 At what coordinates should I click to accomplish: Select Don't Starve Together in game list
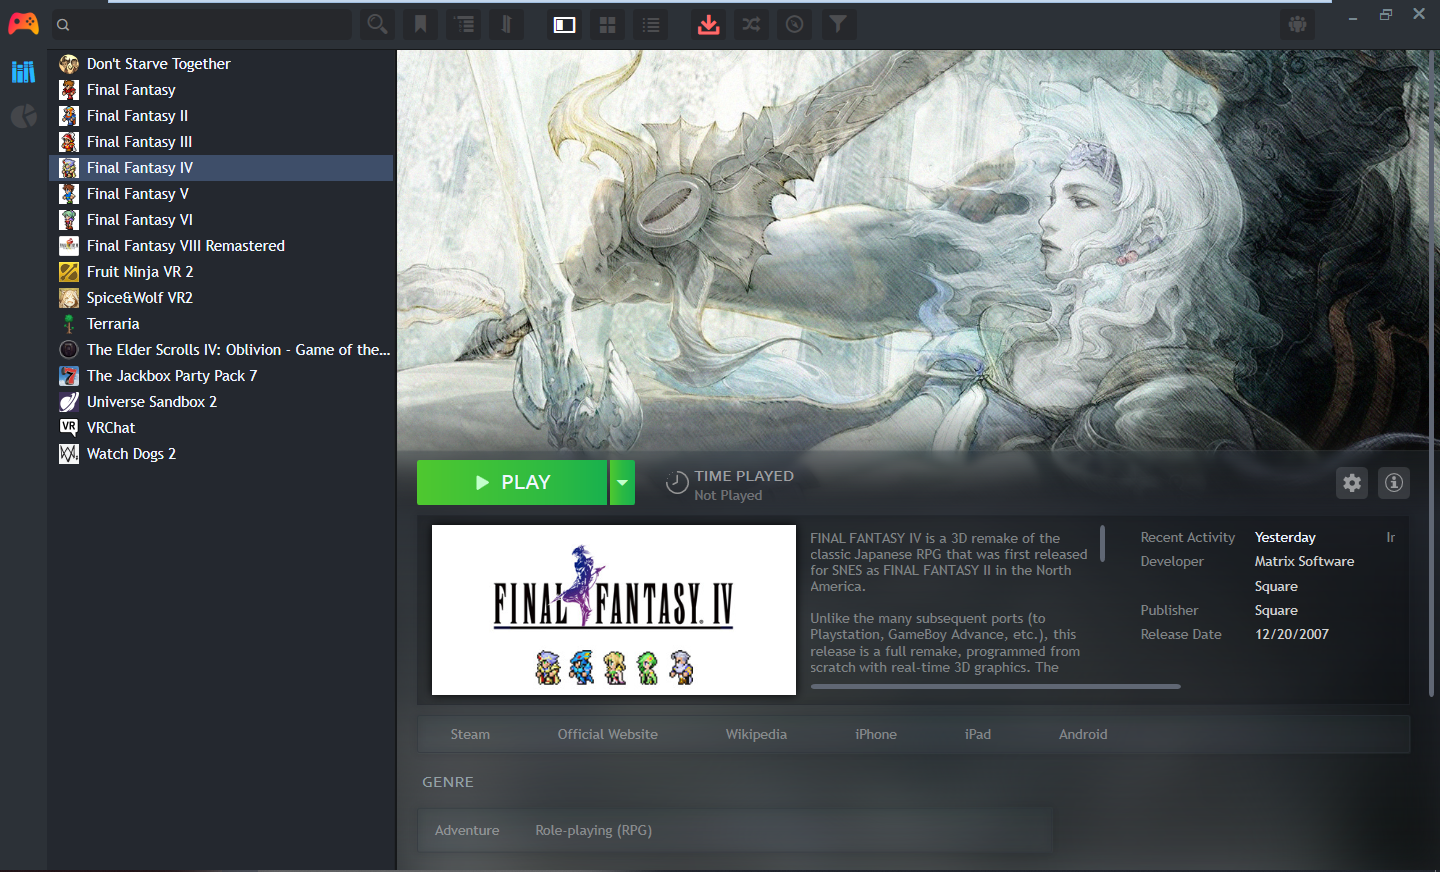[221, 64]
